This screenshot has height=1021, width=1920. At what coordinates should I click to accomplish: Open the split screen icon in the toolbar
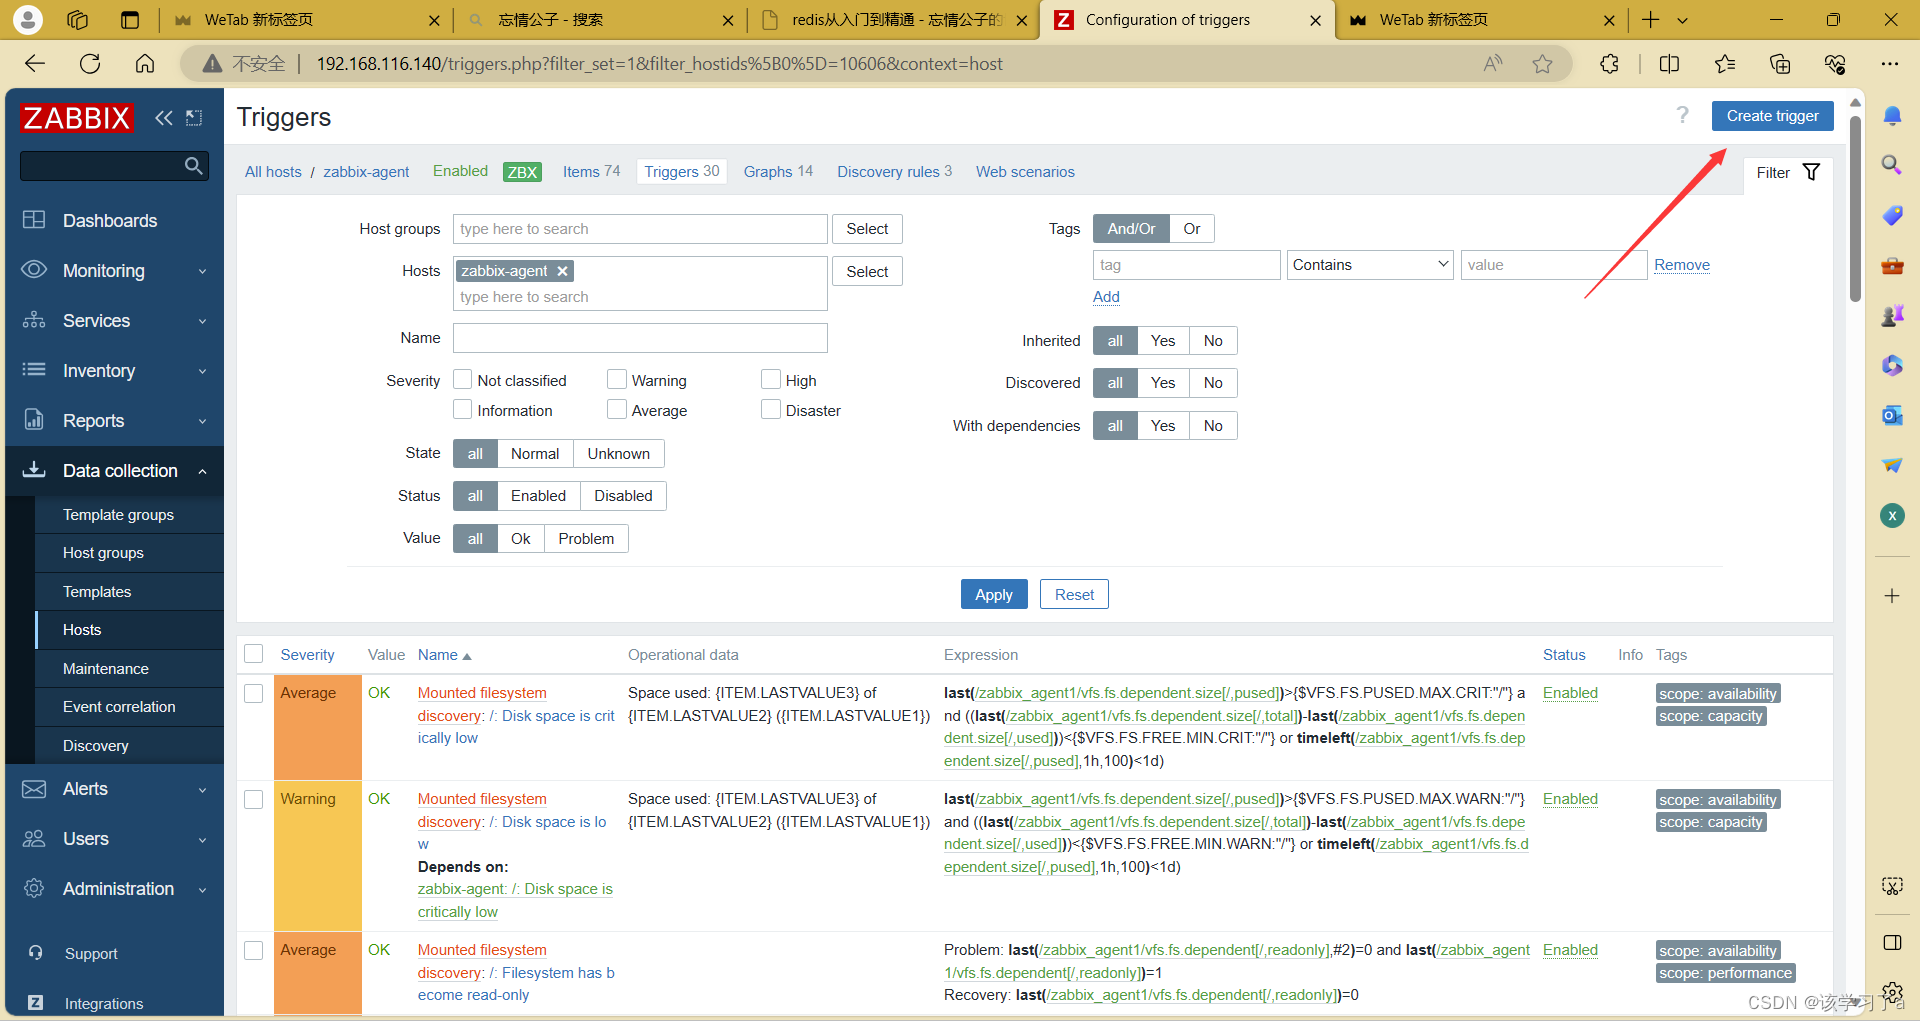(1669, 64)
